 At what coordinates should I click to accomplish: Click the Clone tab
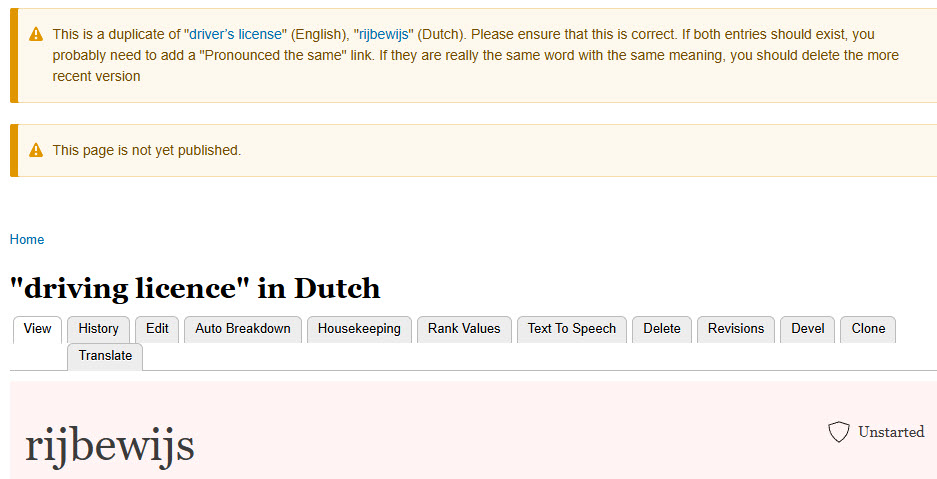(868, 329)
